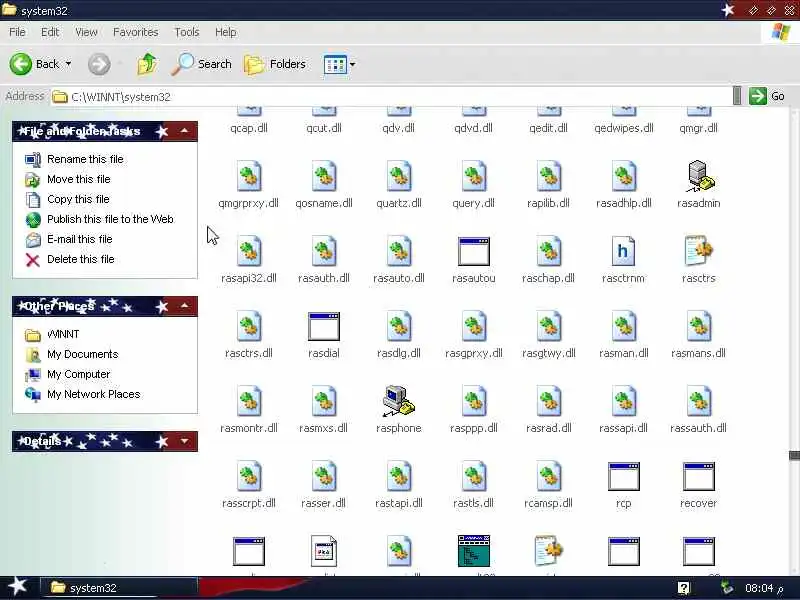Open the View menu
The width and height of the screenshot is (800, 600).
pyautogui.click(x=86, y=32)
